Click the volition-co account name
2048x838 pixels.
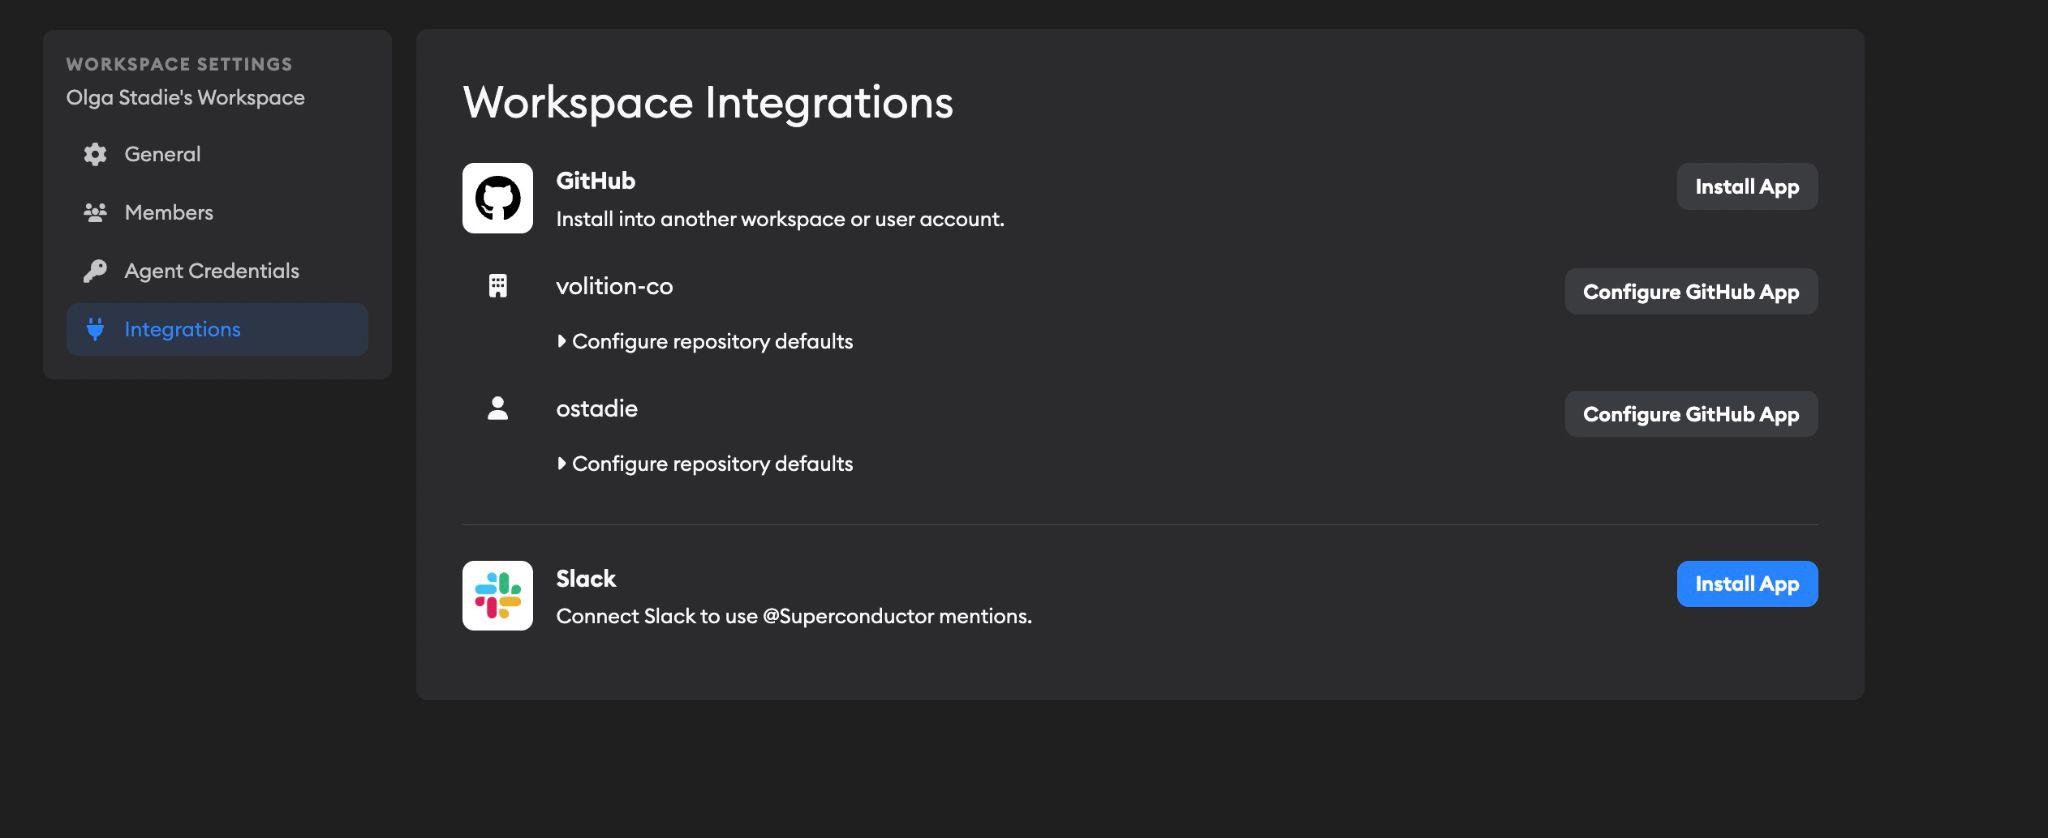tap(614, 286)
